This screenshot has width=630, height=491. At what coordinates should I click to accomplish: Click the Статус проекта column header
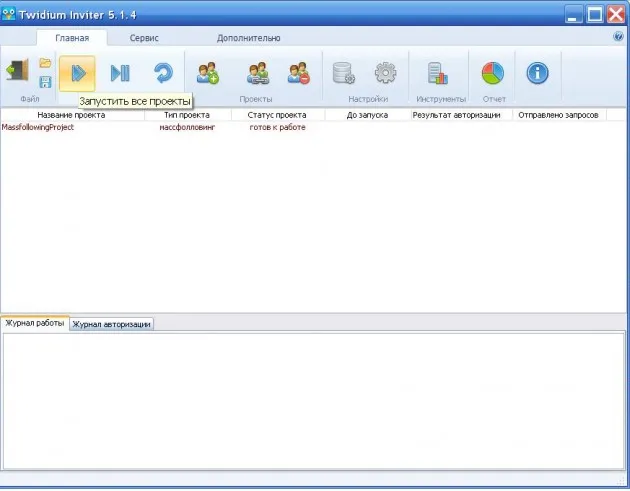277,115
